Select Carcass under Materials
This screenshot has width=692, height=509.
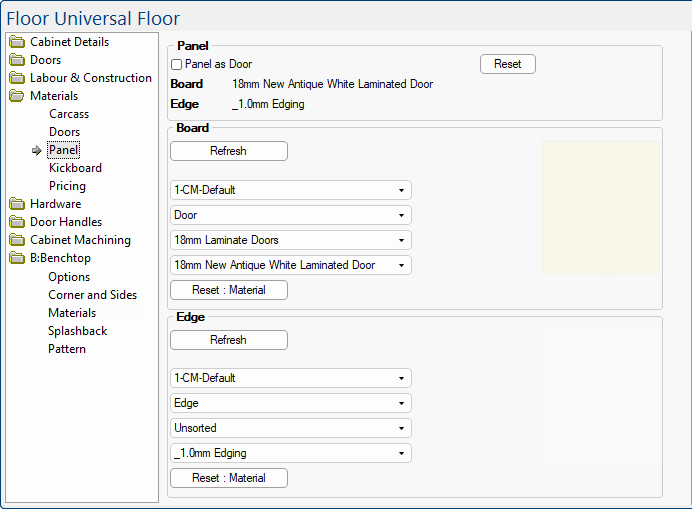(x=69, y=114)
